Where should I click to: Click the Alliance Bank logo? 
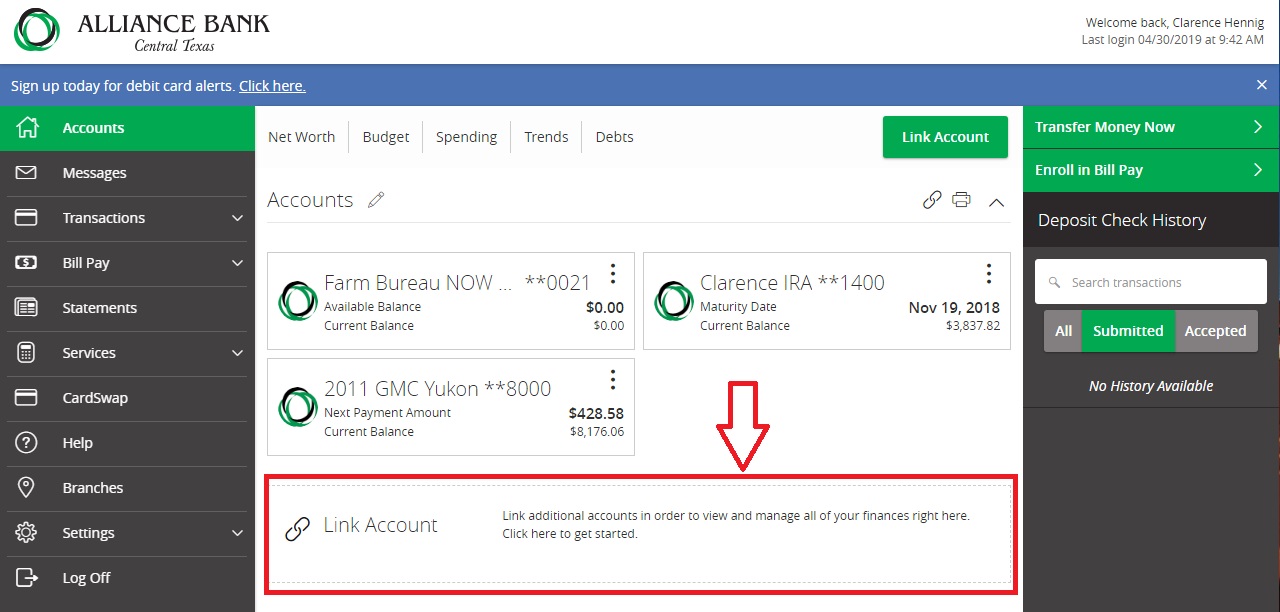pyautogui.click(x=142, y=31)
